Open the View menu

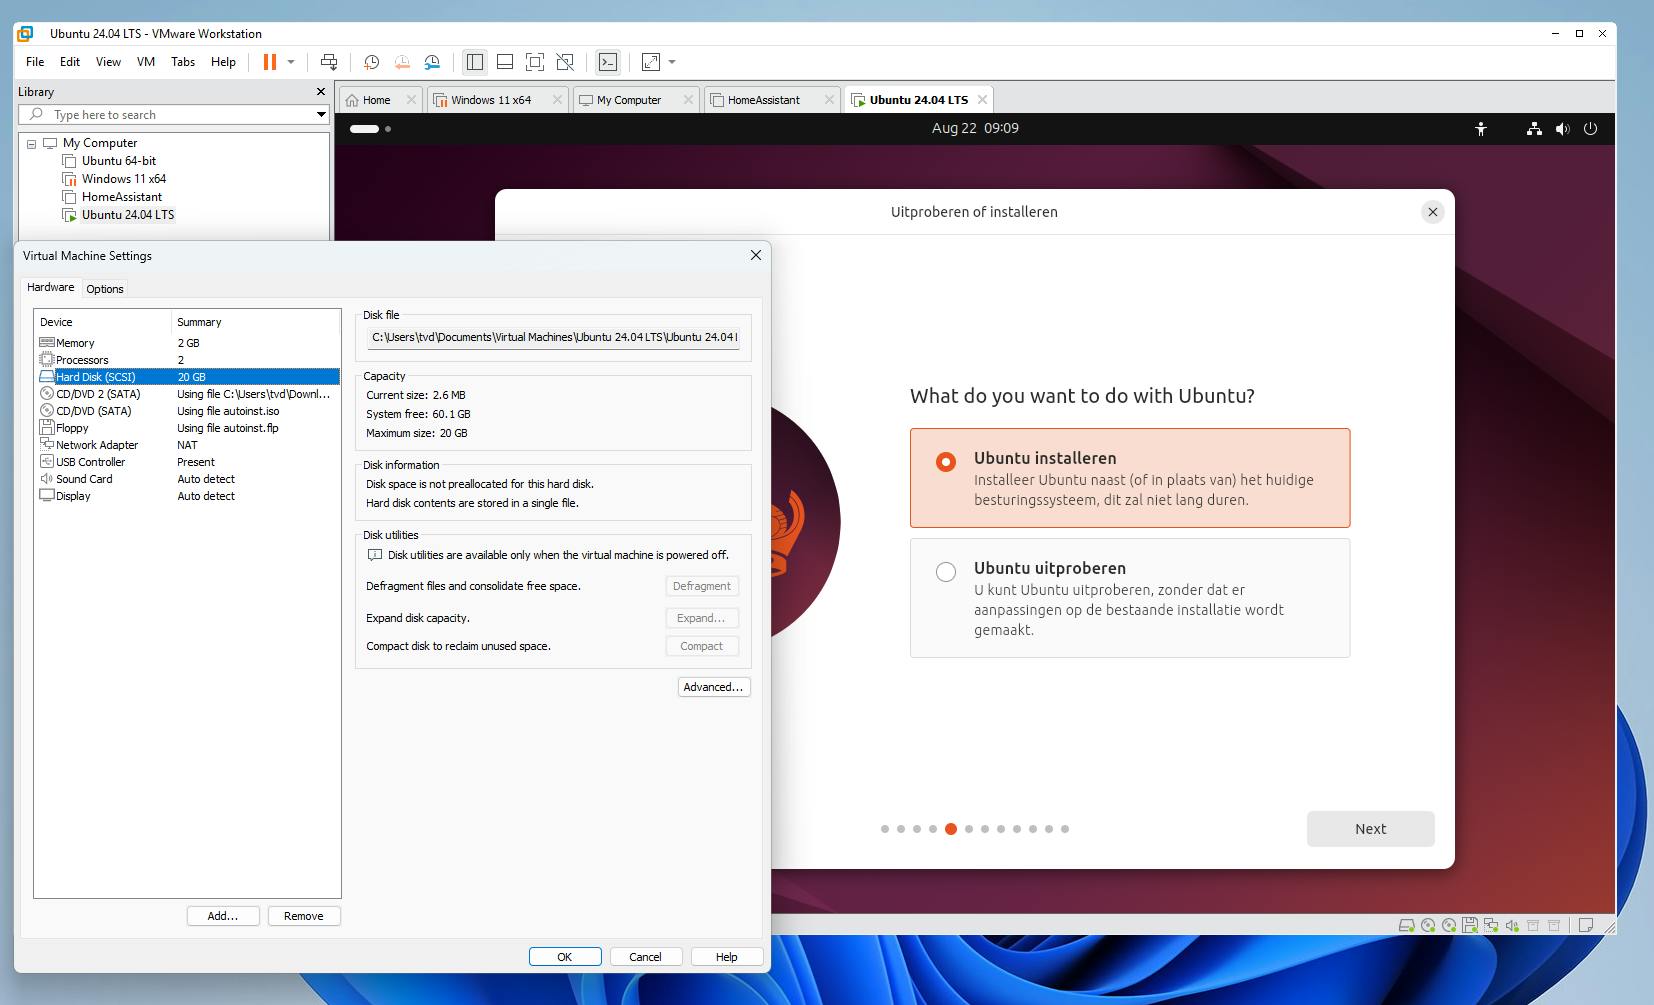click(x=108, y=62)
